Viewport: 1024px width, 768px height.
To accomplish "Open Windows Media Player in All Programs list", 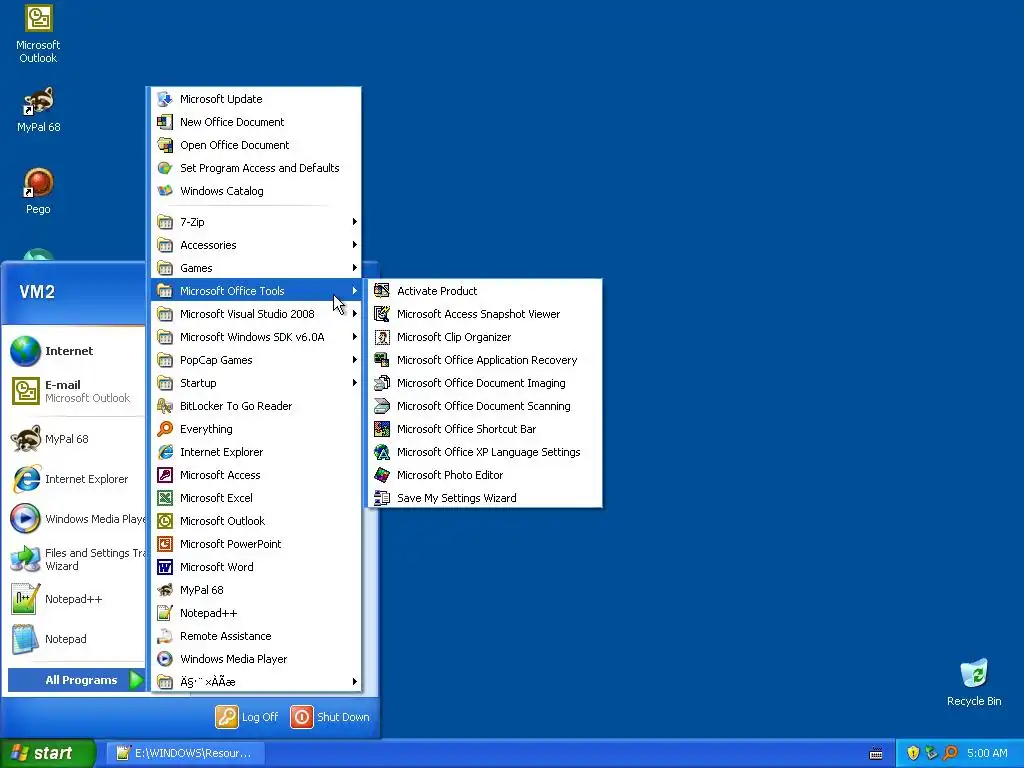I will tap(256, 659).
